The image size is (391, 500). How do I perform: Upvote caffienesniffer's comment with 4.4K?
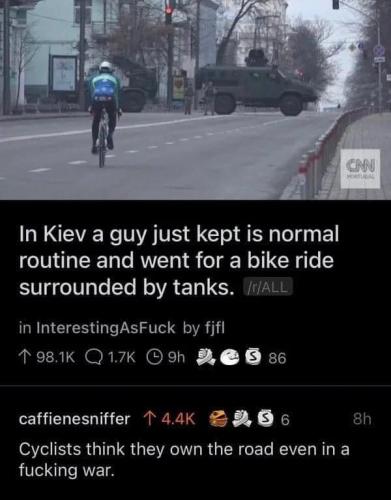(x=148, y=419)
